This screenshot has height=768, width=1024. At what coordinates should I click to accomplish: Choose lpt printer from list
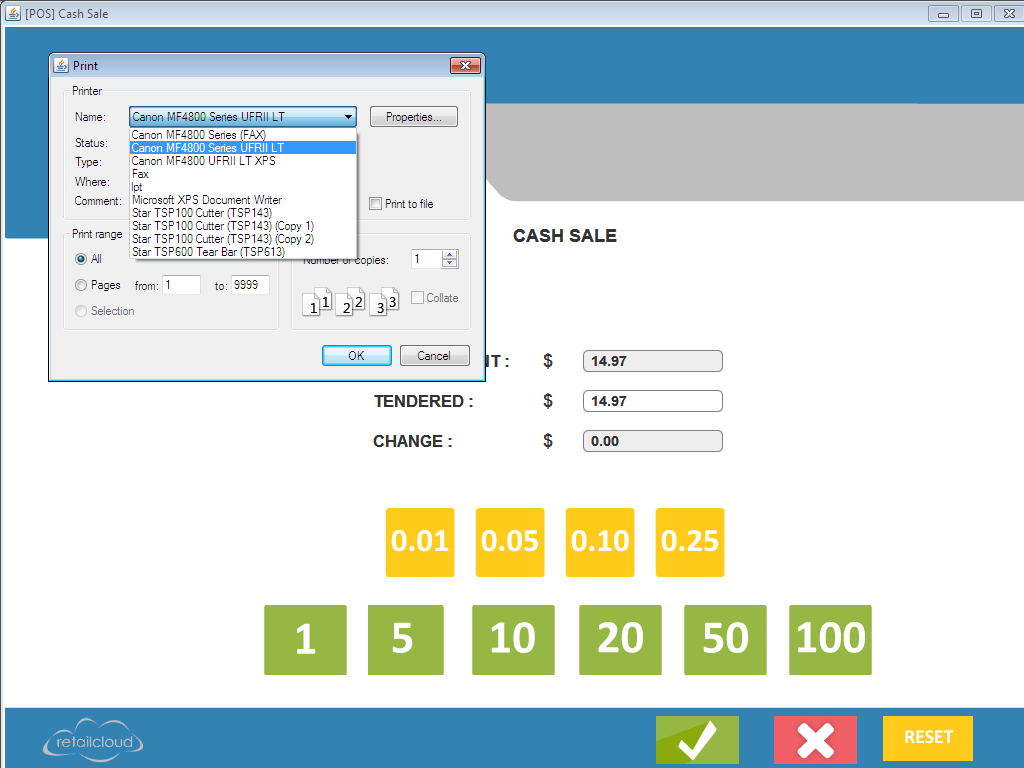(x=243, y=187)
